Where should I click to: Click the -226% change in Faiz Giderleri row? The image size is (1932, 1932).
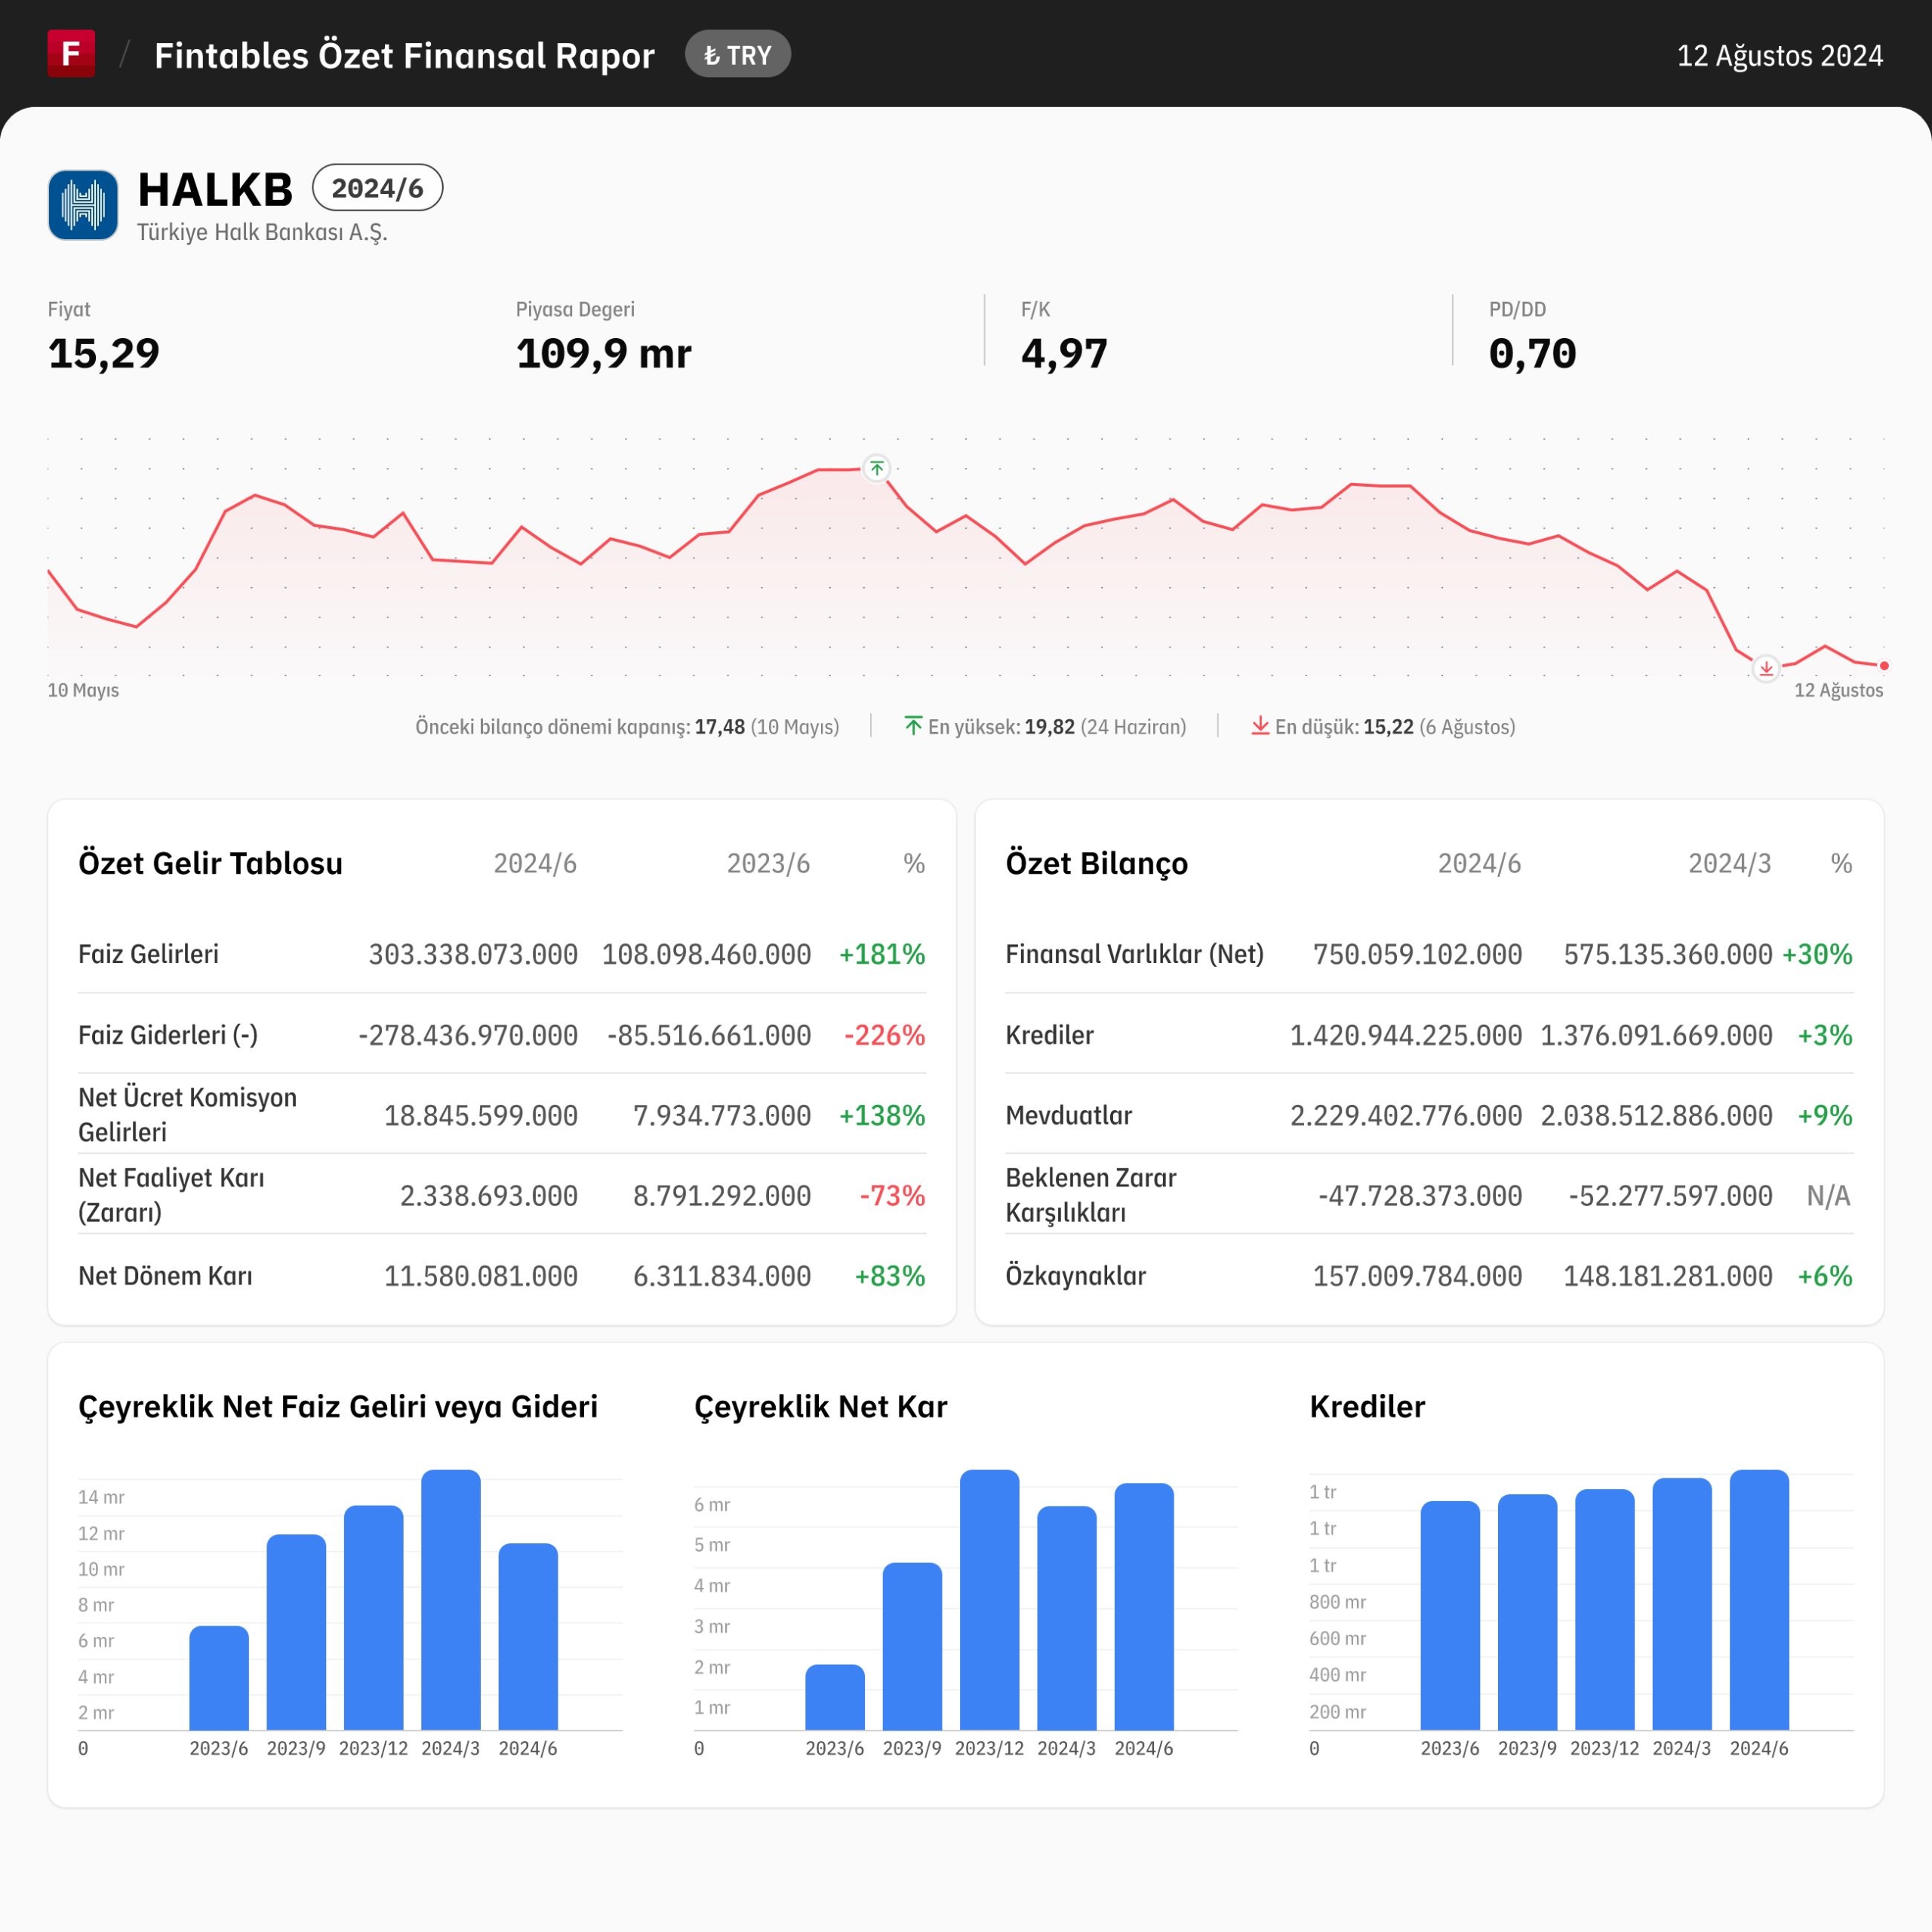[885, 1035]
